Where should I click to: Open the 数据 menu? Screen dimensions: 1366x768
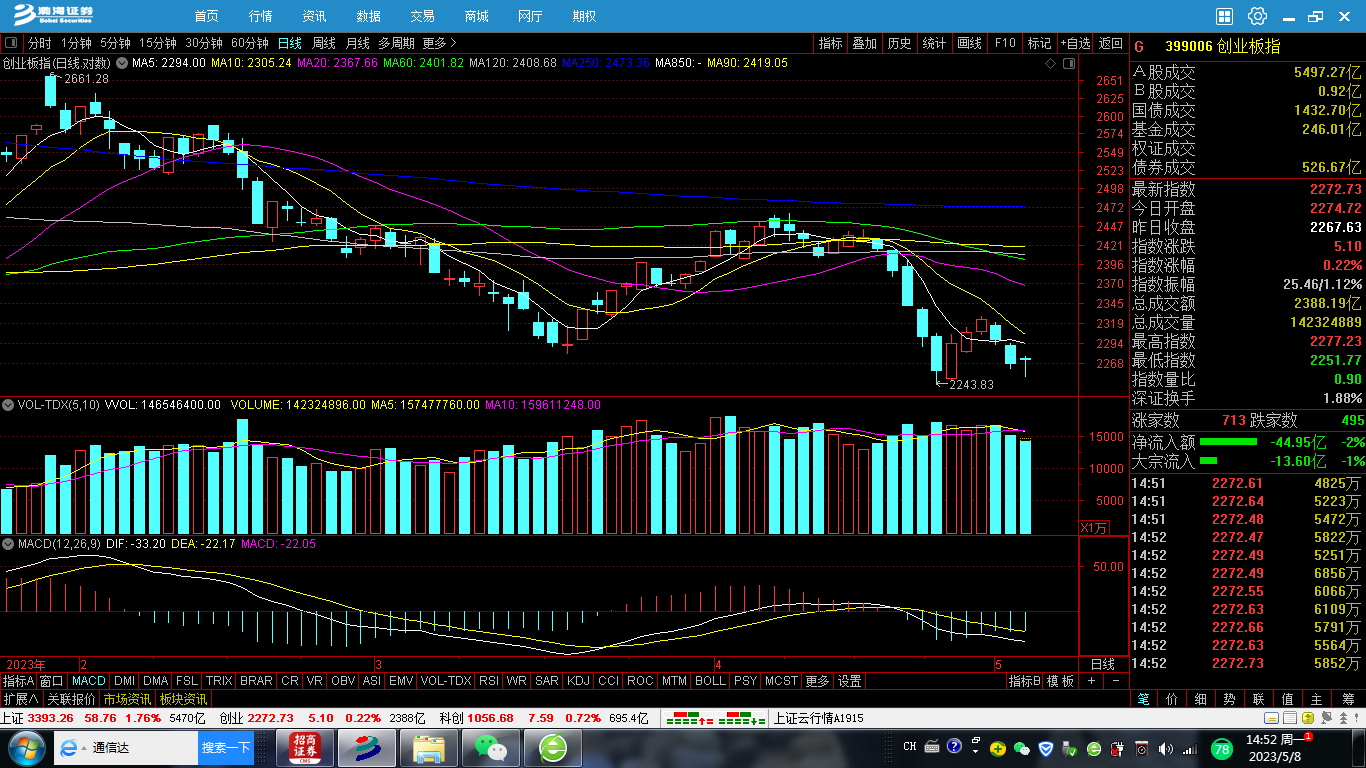[368, 16]
